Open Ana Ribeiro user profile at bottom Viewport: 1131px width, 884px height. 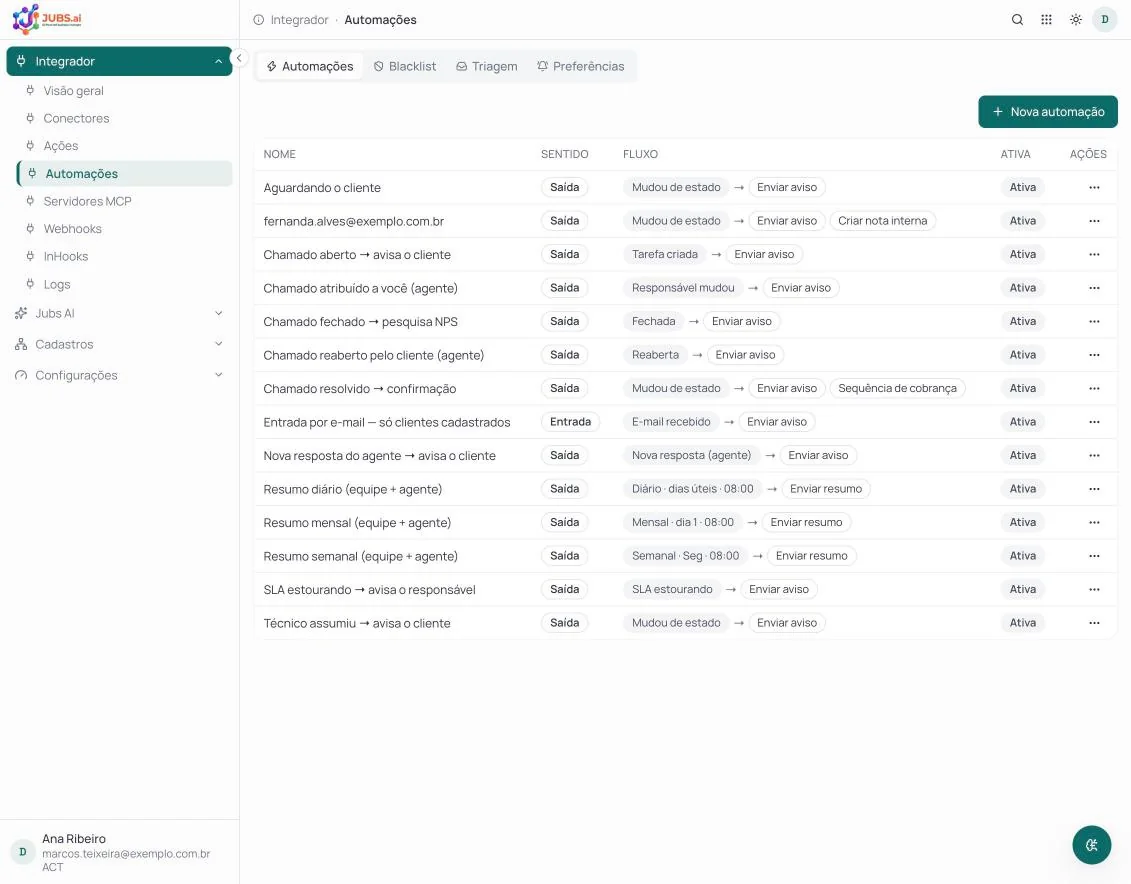pyautogui.click(x=119, y=852)
